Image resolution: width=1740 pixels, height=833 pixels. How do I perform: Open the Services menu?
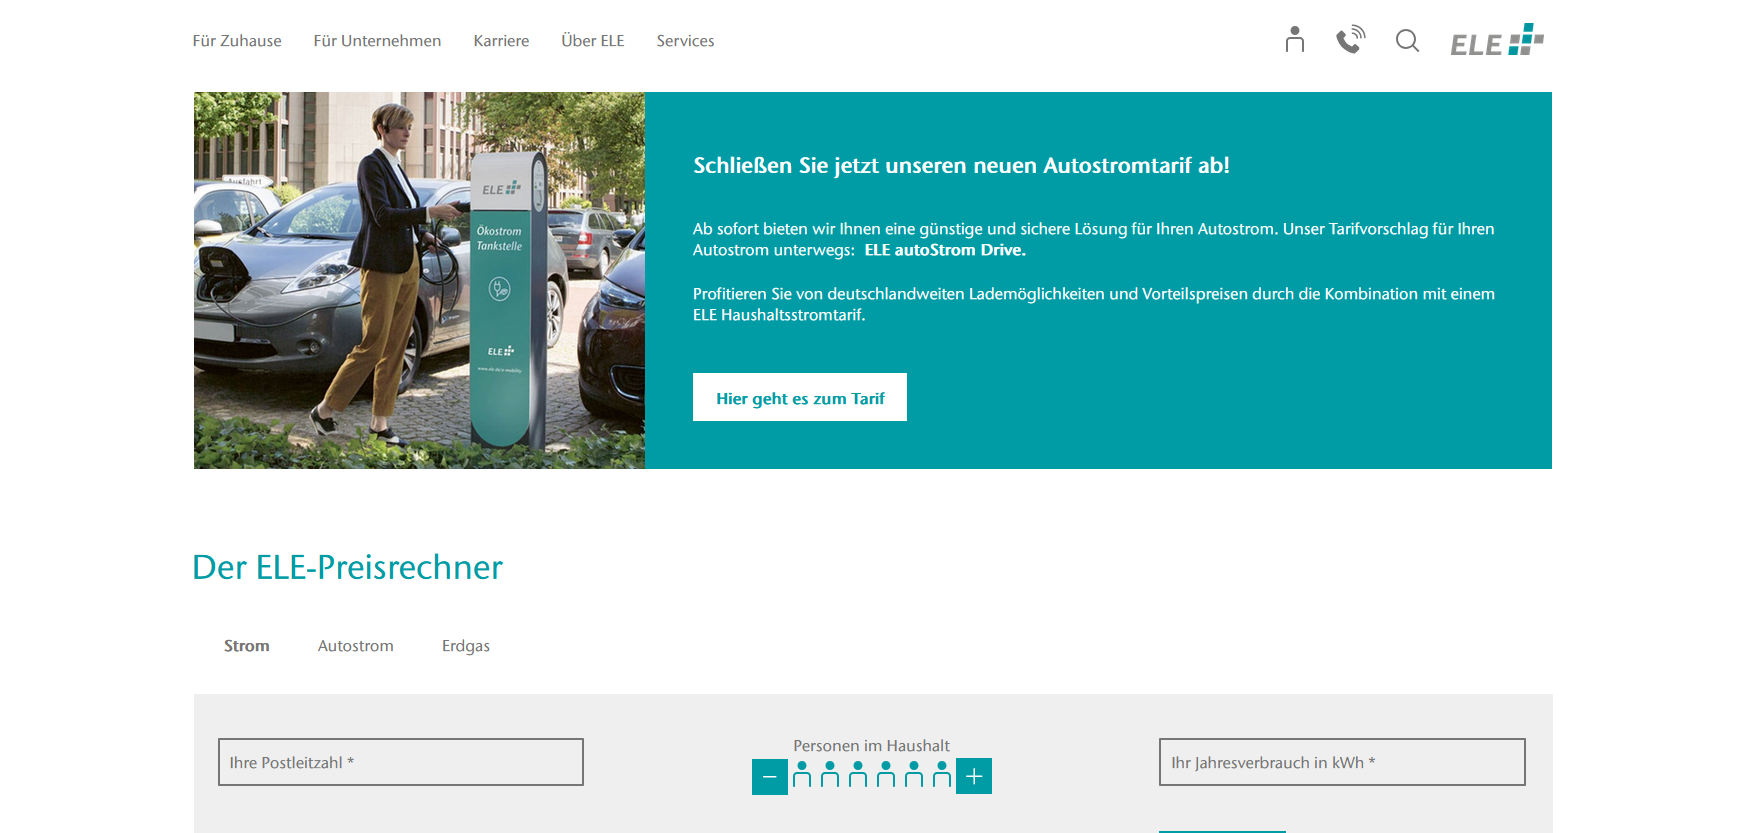[685, 41]
